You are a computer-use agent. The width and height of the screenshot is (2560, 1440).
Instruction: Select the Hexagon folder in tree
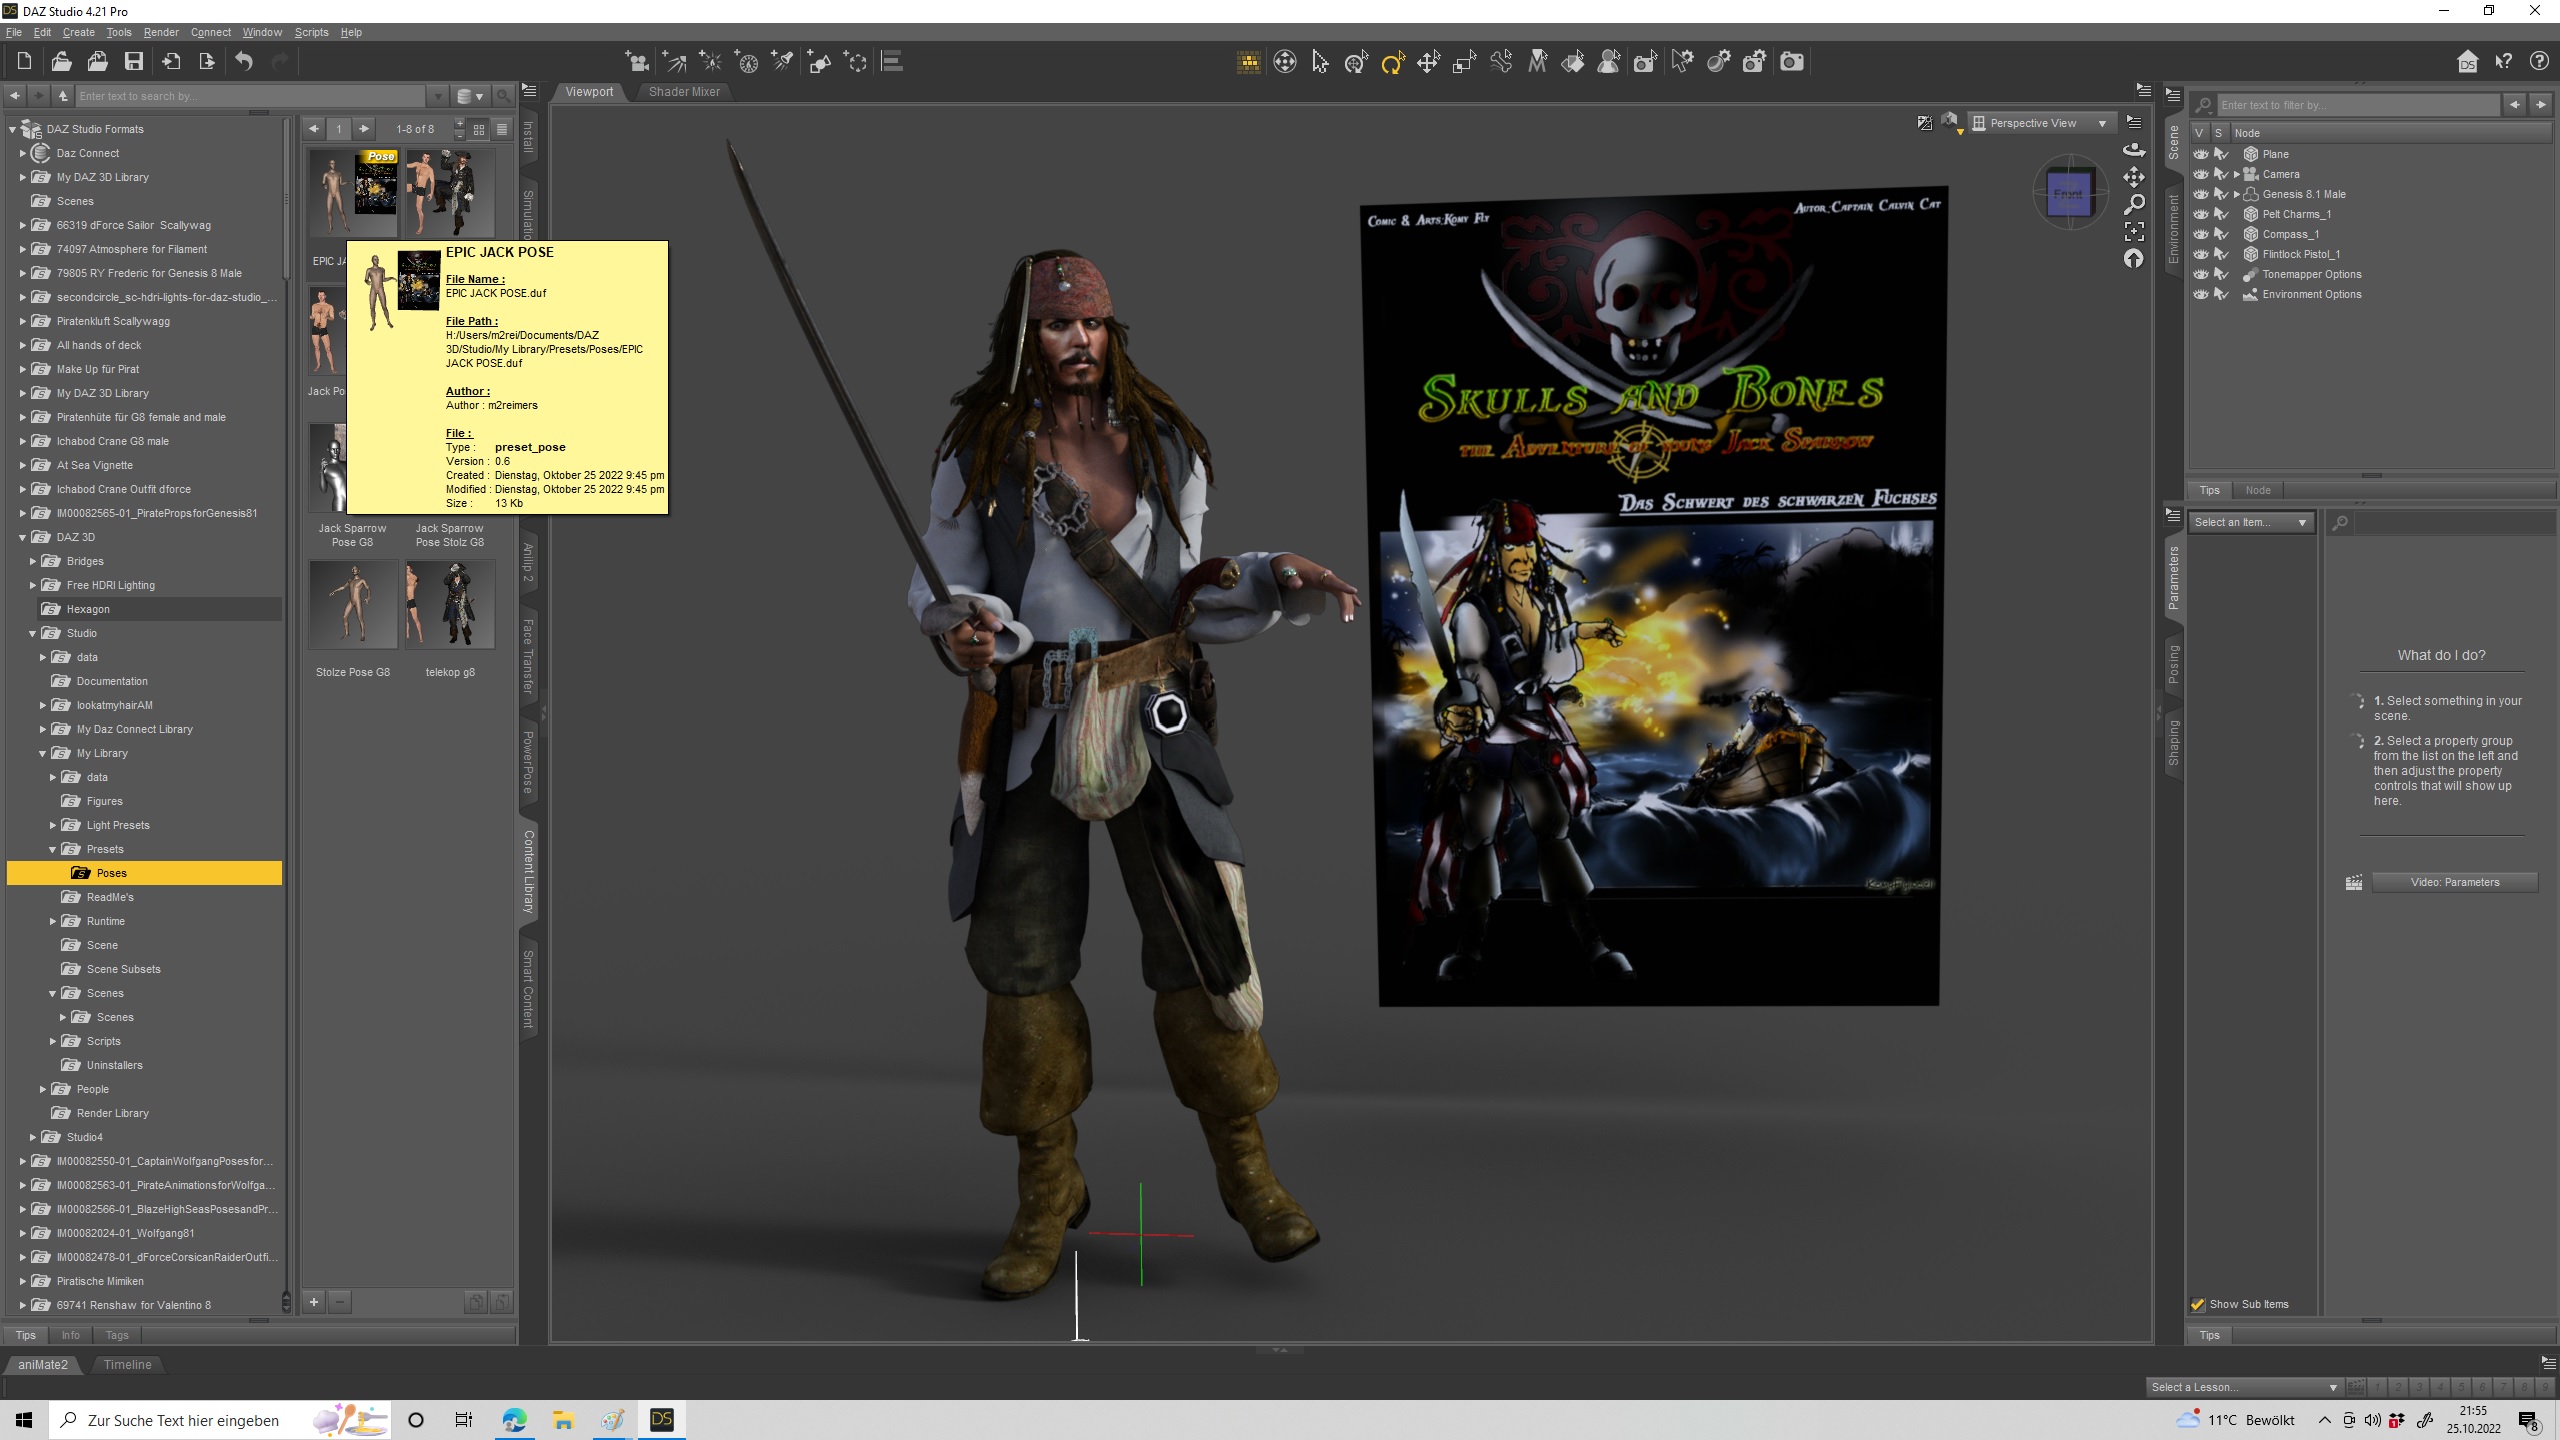[x=88, y=609]
